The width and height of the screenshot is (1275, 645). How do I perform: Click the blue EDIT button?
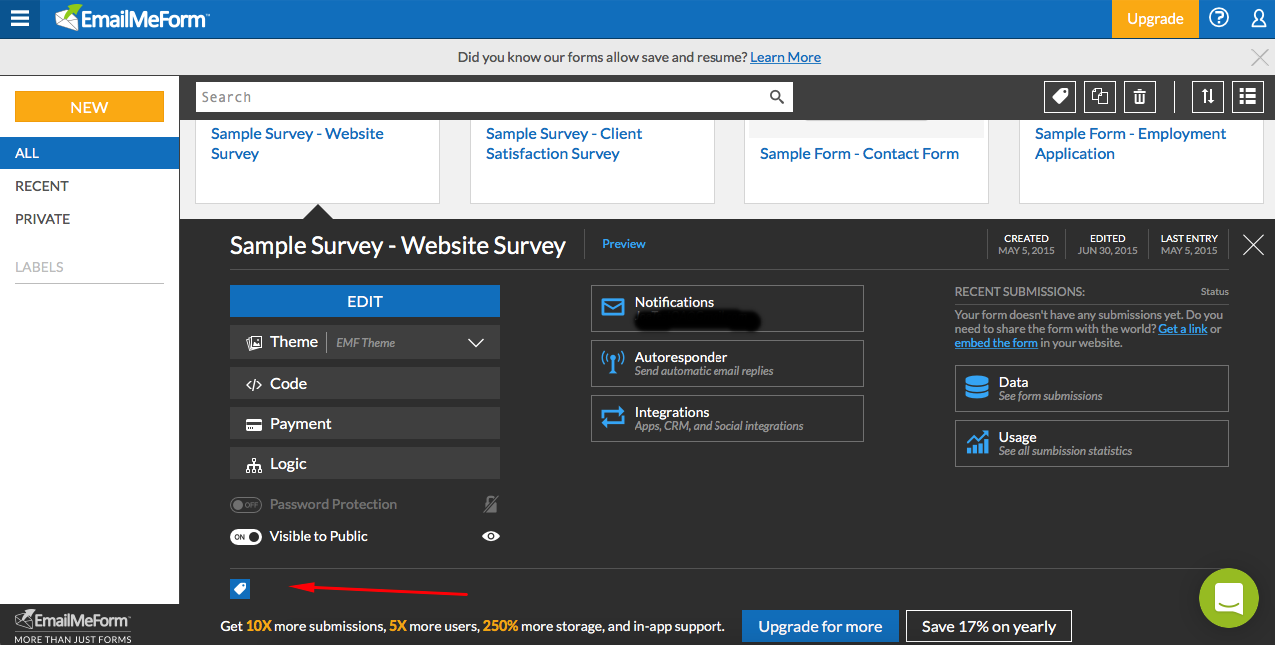pyautogui.click(x=365, y=301)
